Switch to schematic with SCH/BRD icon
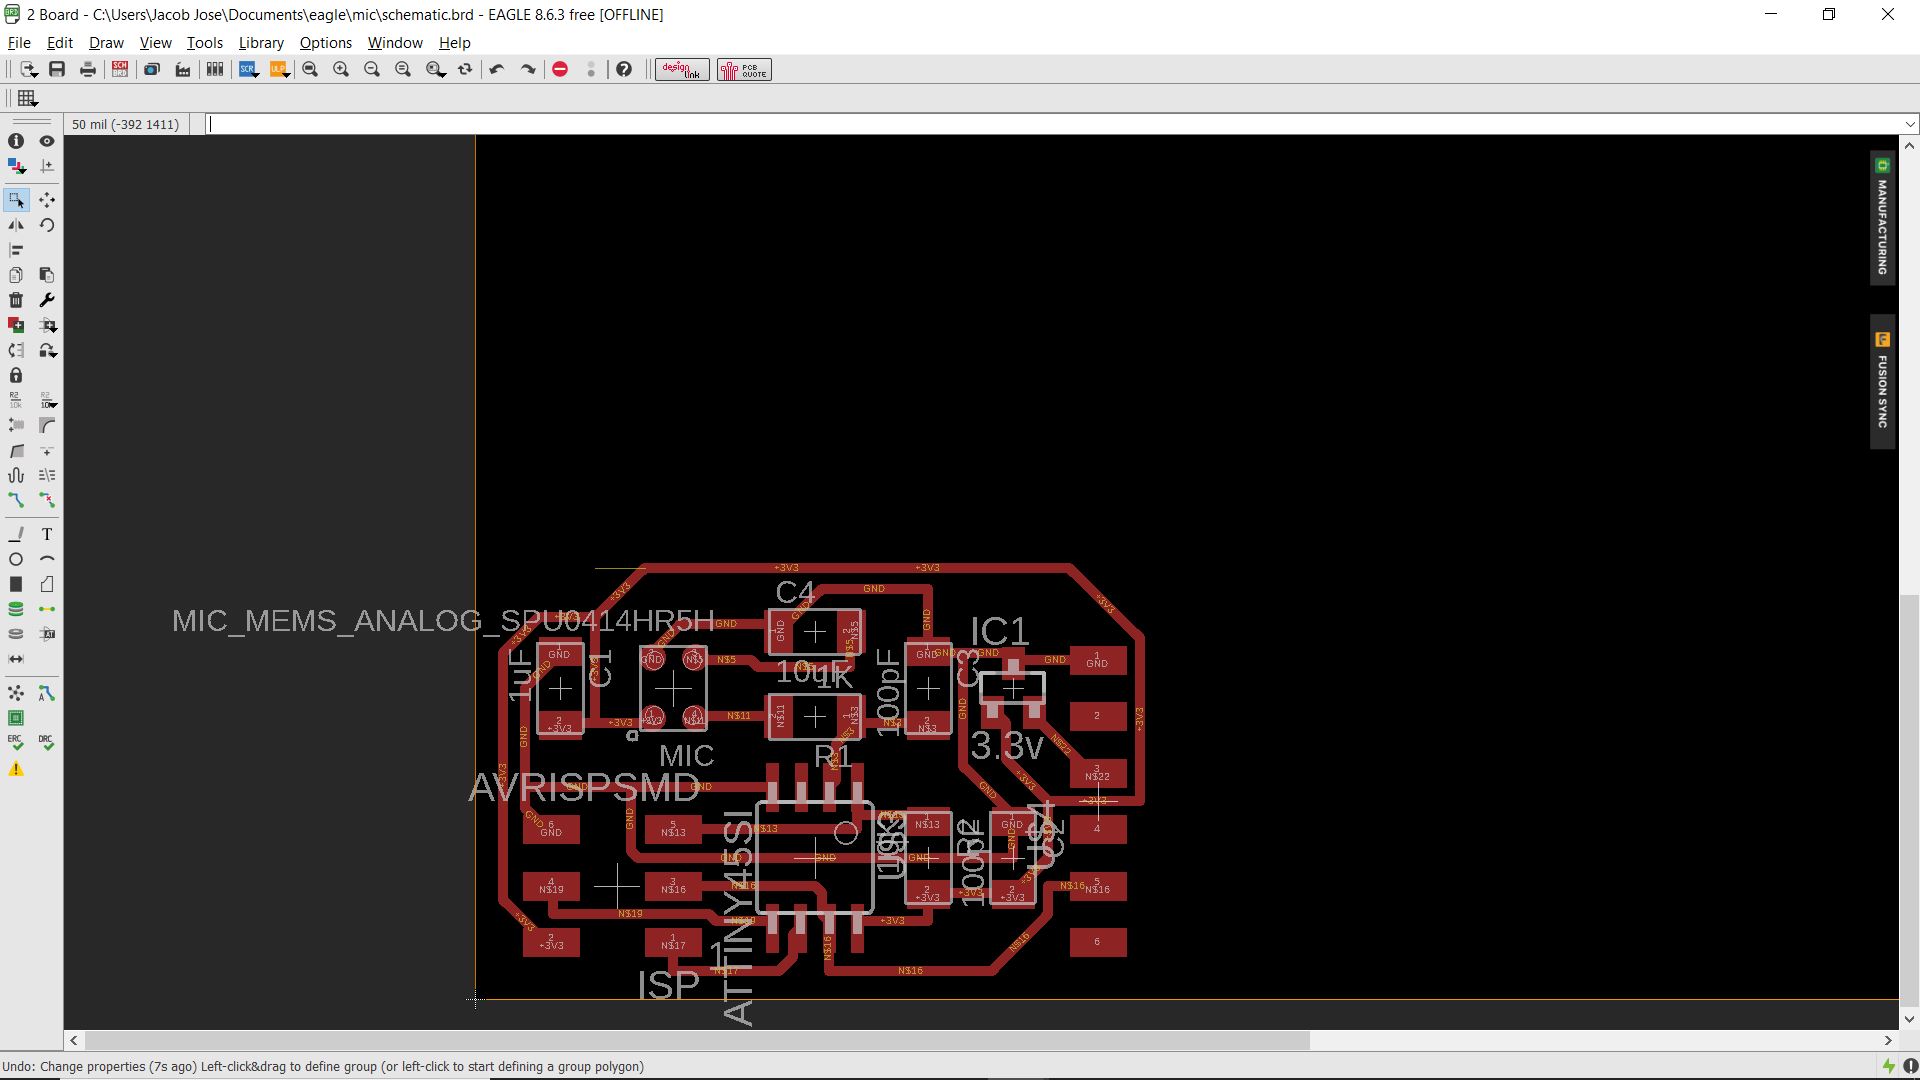This screenshot has height=1080, width=1920. [x=120, y=69]
